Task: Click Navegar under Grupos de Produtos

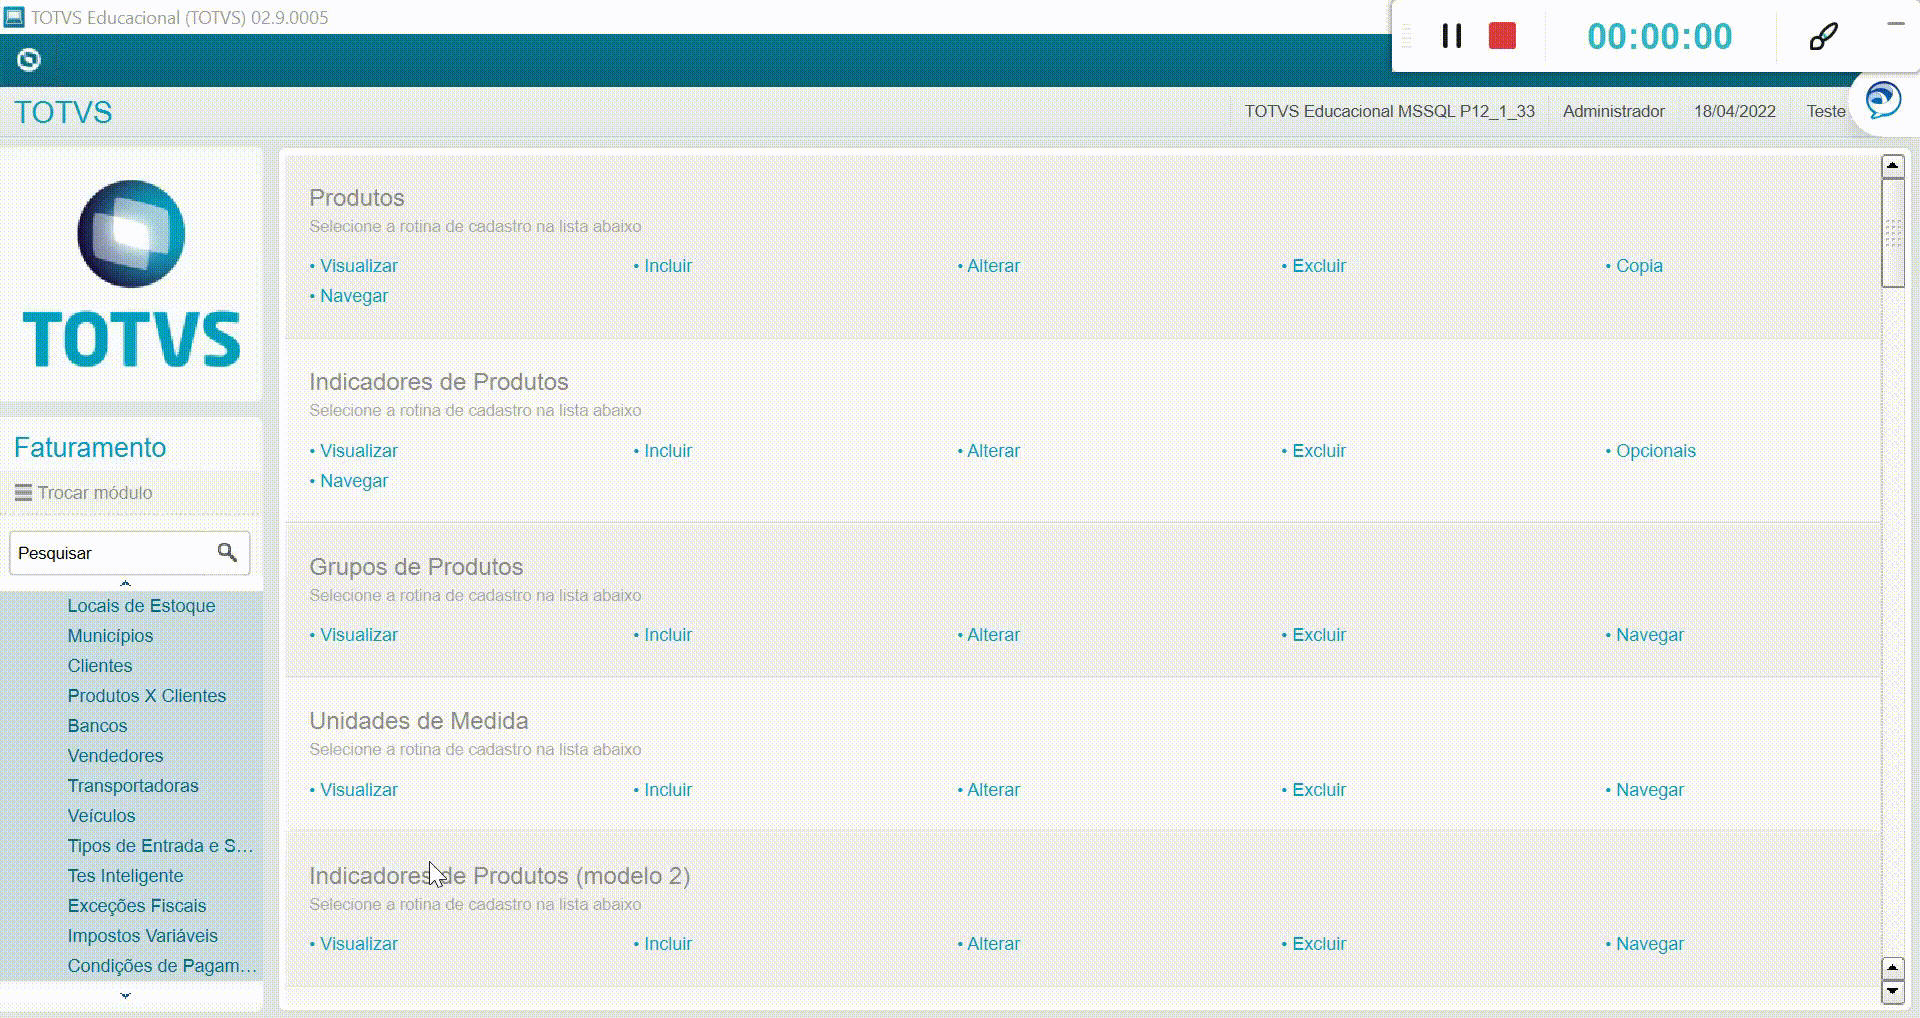Action: [1650, 635]
